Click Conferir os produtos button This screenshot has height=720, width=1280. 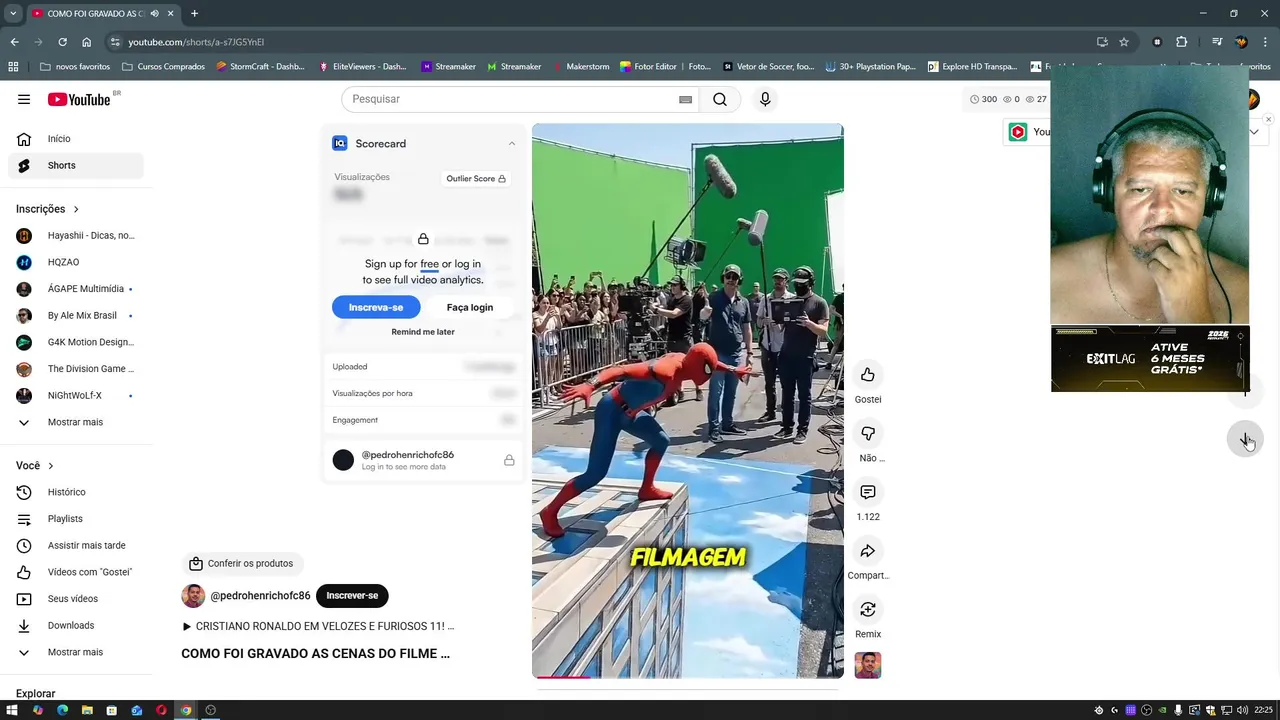(x=242, y=564)
